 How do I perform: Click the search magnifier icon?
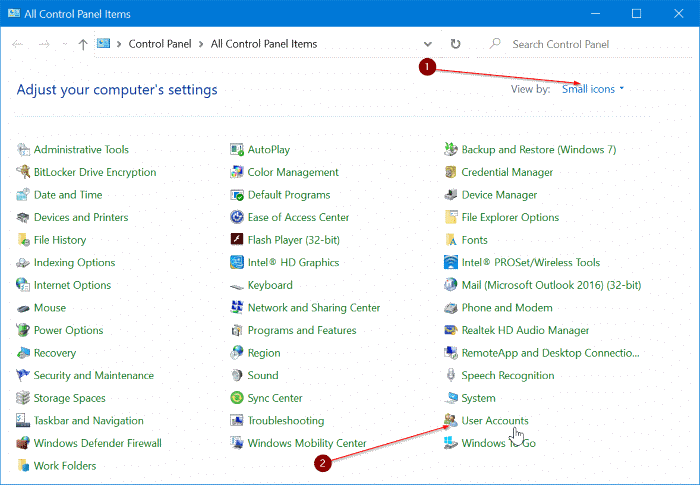pos(495,43)
